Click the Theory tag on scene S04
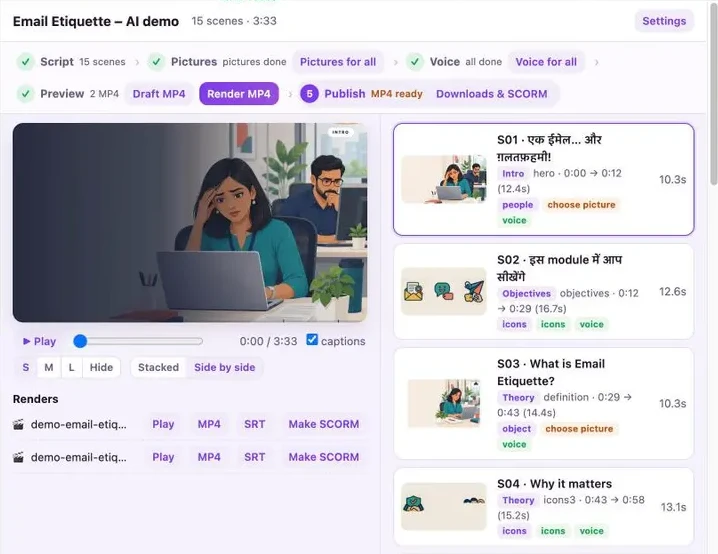 [x=518, y=500]
